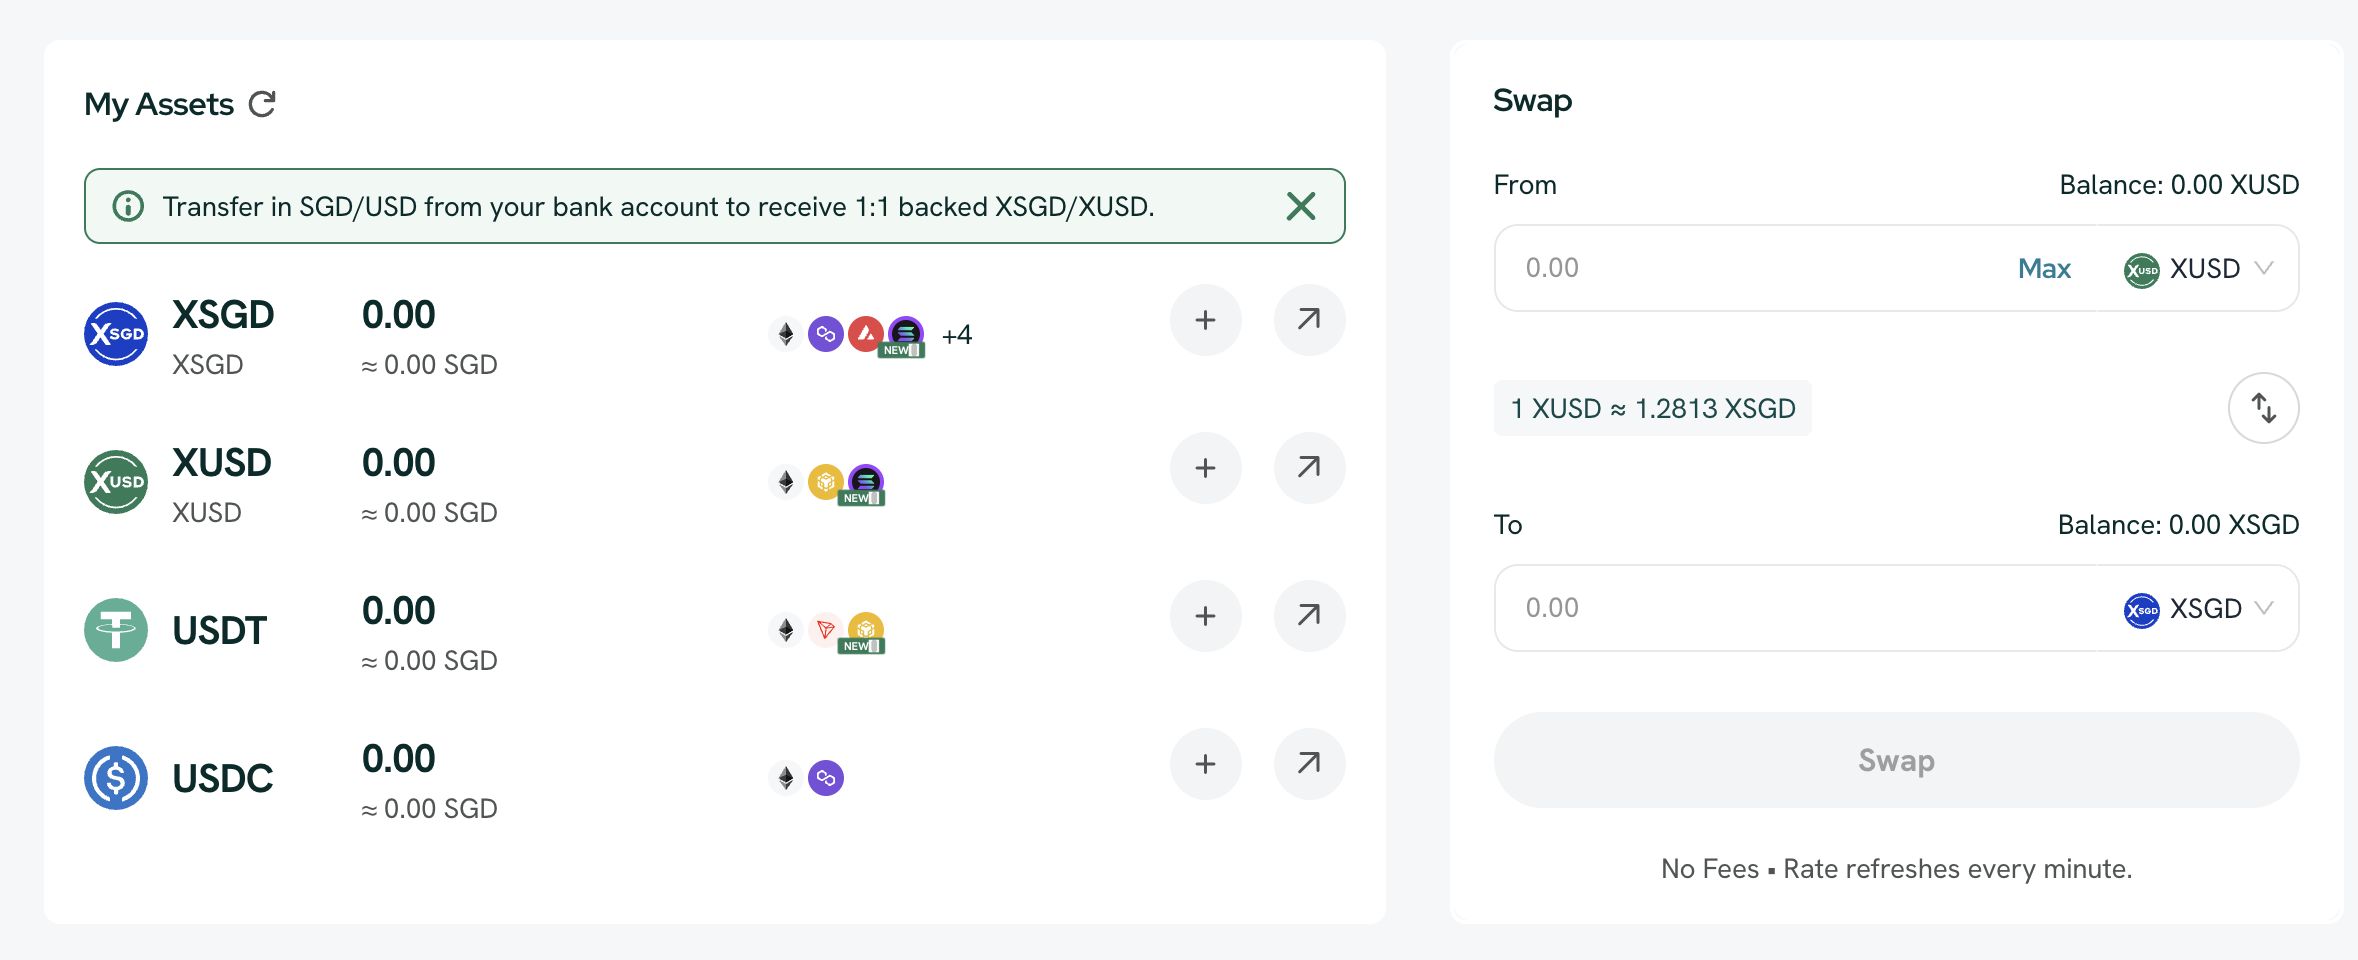
Task: Click the arrow button for USDC
Action: 1308,764
